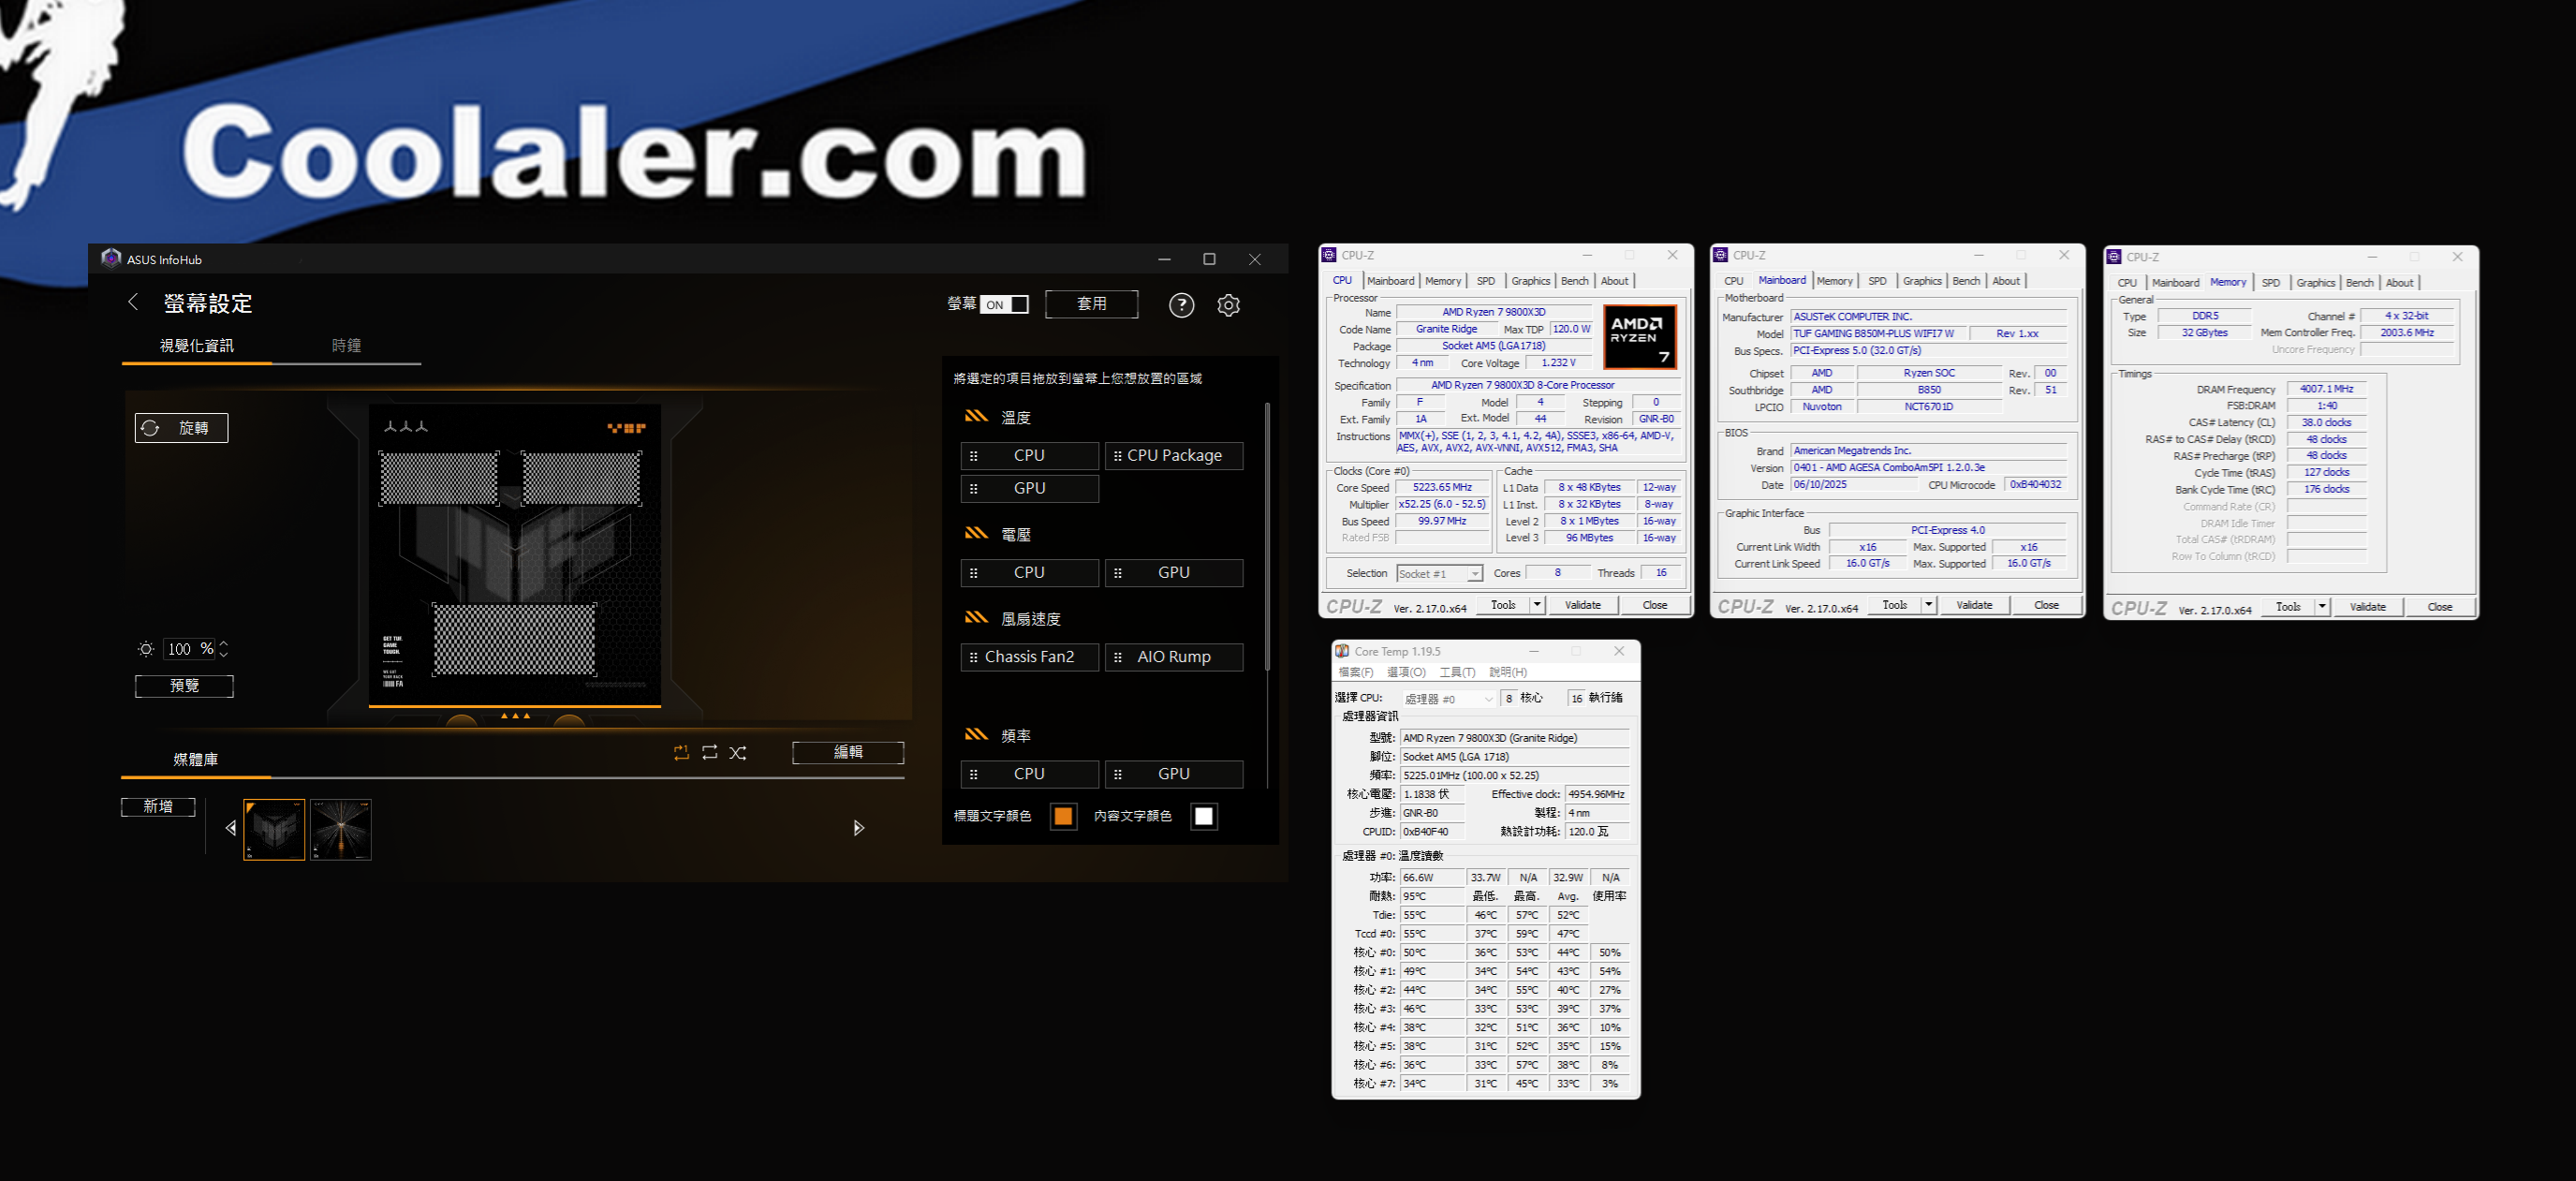Click the orange 標題文字顏色 color swatch

1063,816
